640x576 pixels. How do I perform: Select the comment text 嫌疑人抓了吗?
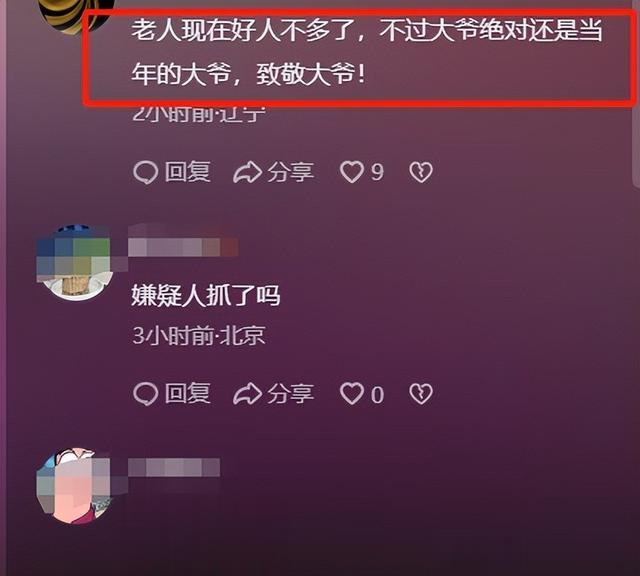(206, 296)
